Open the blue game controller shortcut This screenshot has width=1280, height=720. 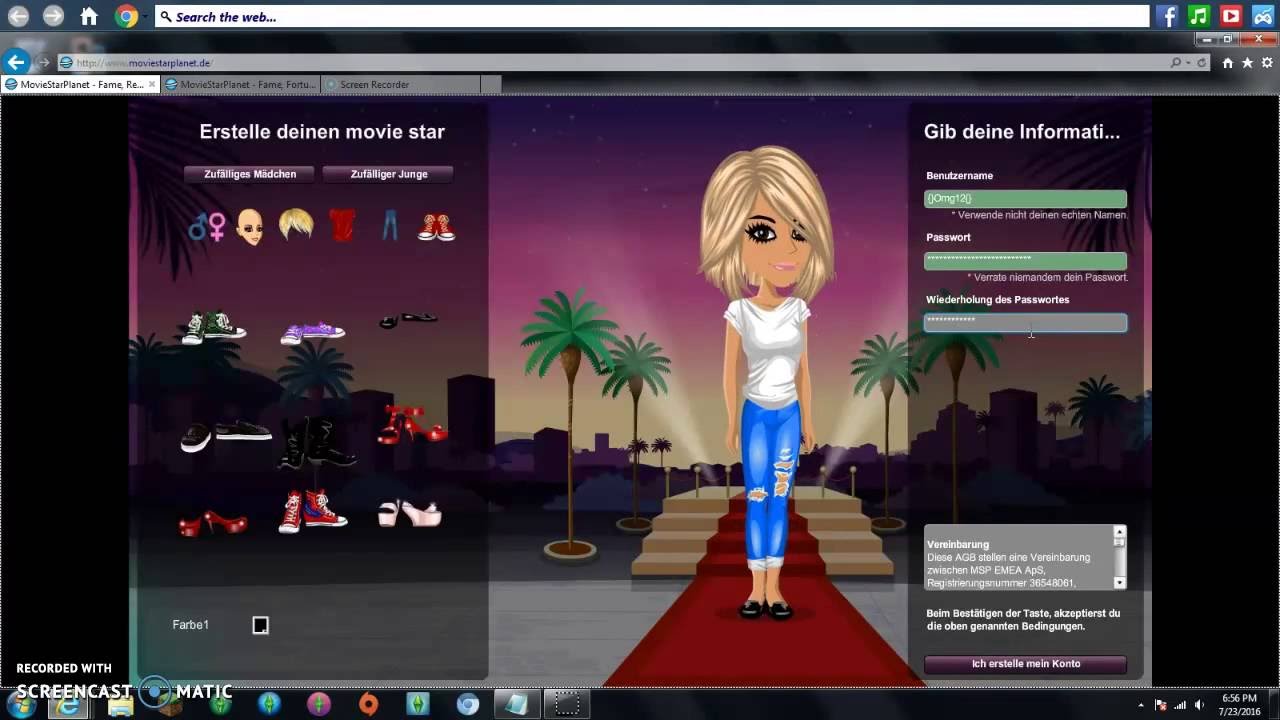tap(1263, 16)
